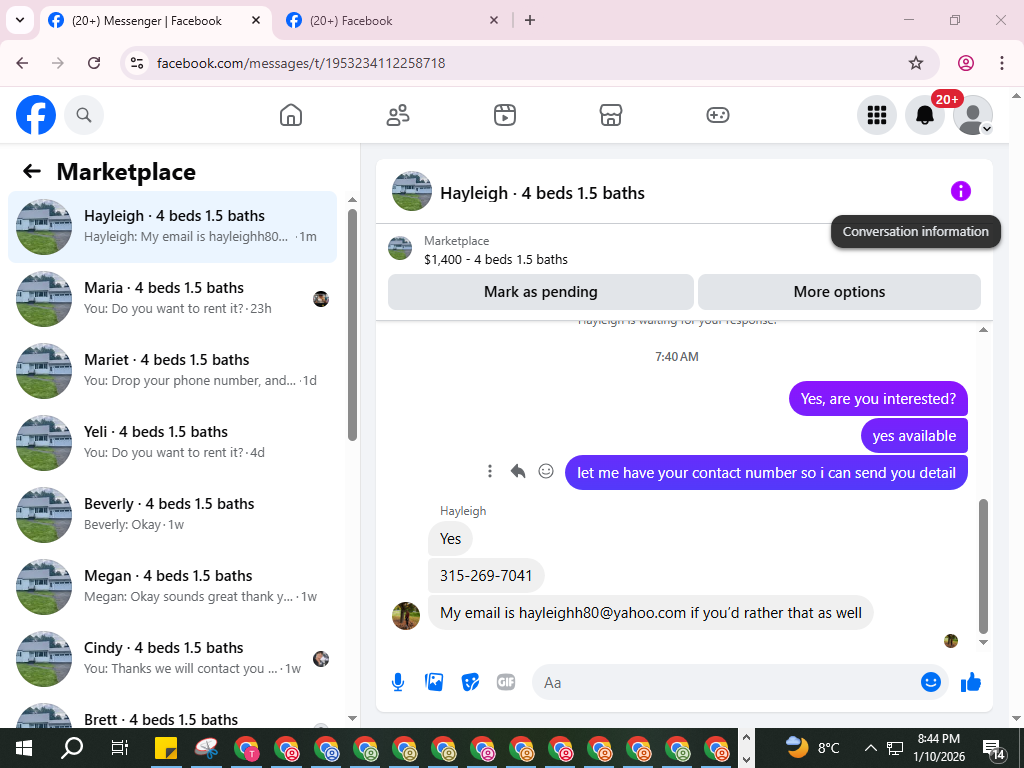The height and width of the screenshot is (768, 1024).
Task: Go back in browser history
Action: click(x=22, y=63)
